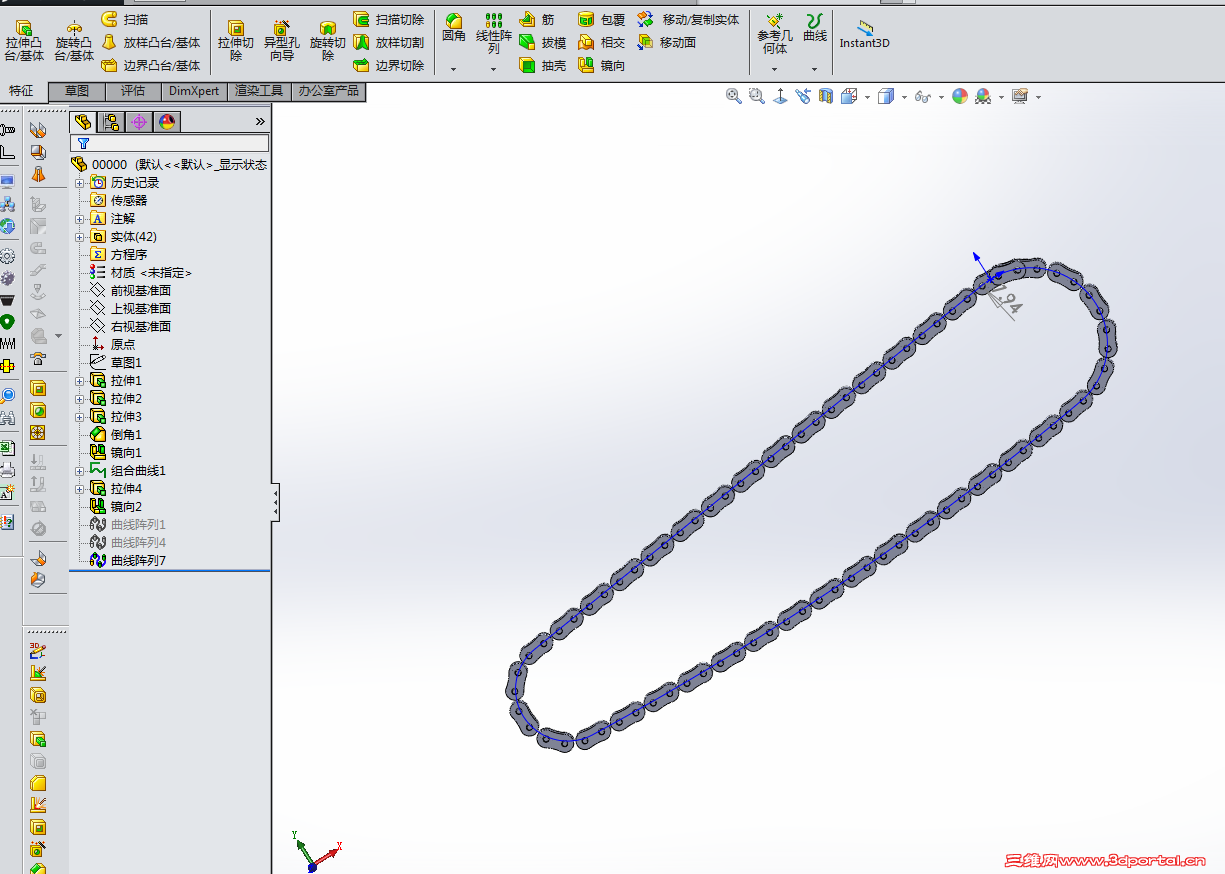Open the 圆角 fillet dropdown arrow

(x=454, y=69)
